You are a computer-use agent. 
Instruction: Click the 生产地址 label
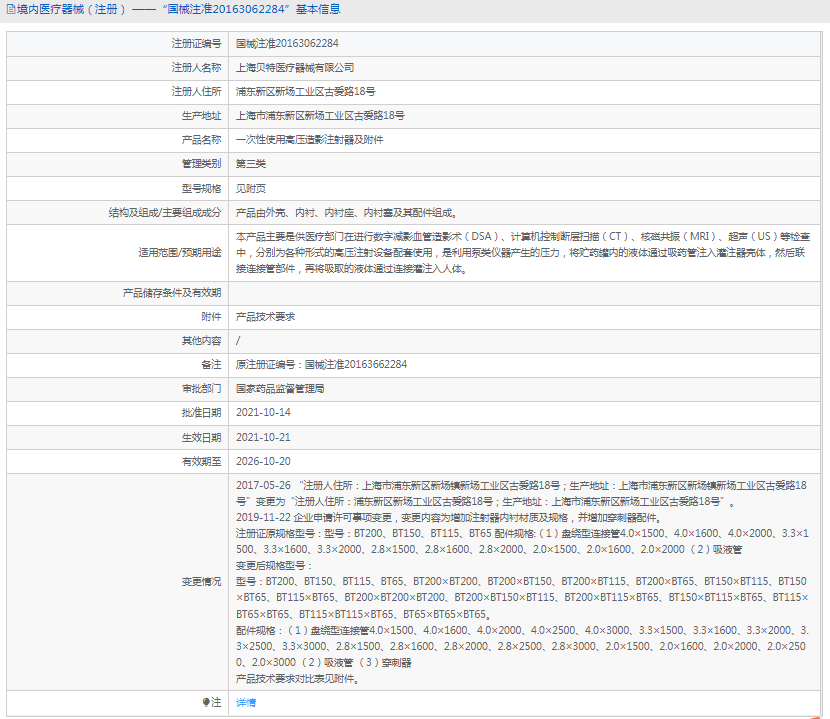point(201,115)
